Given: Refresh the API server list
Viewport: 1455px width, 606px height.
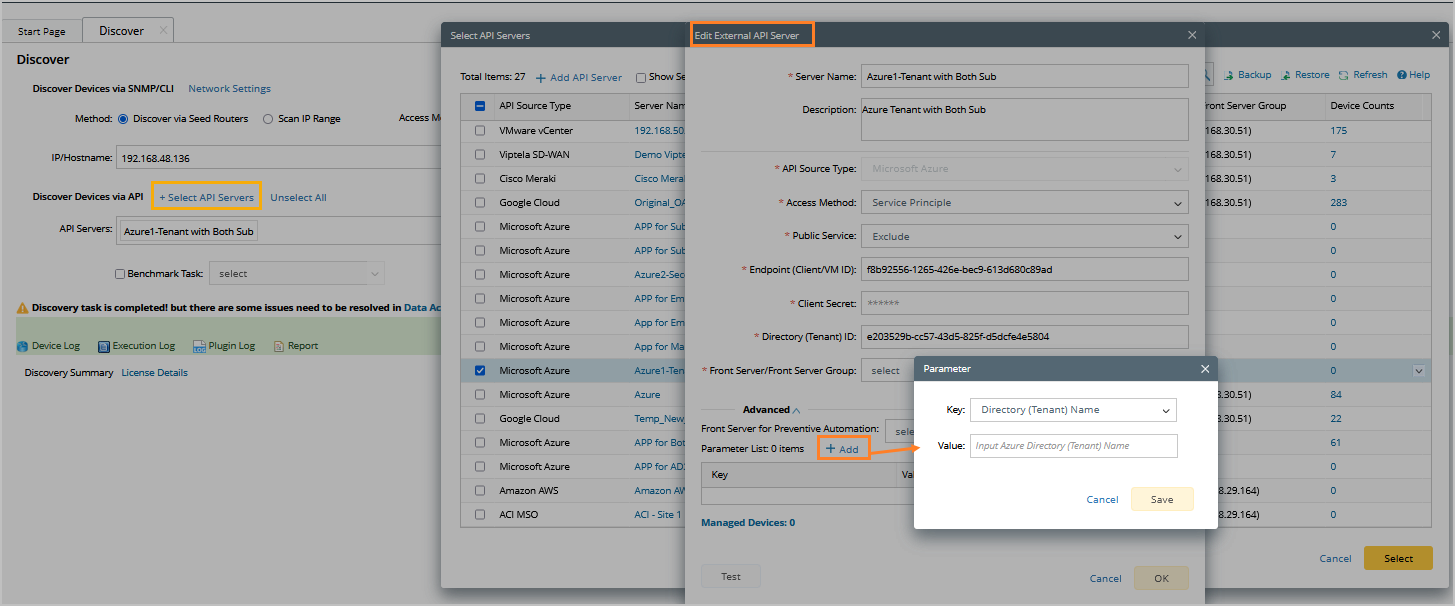Looking at the screenshot, I should (x=1345, y=75).
